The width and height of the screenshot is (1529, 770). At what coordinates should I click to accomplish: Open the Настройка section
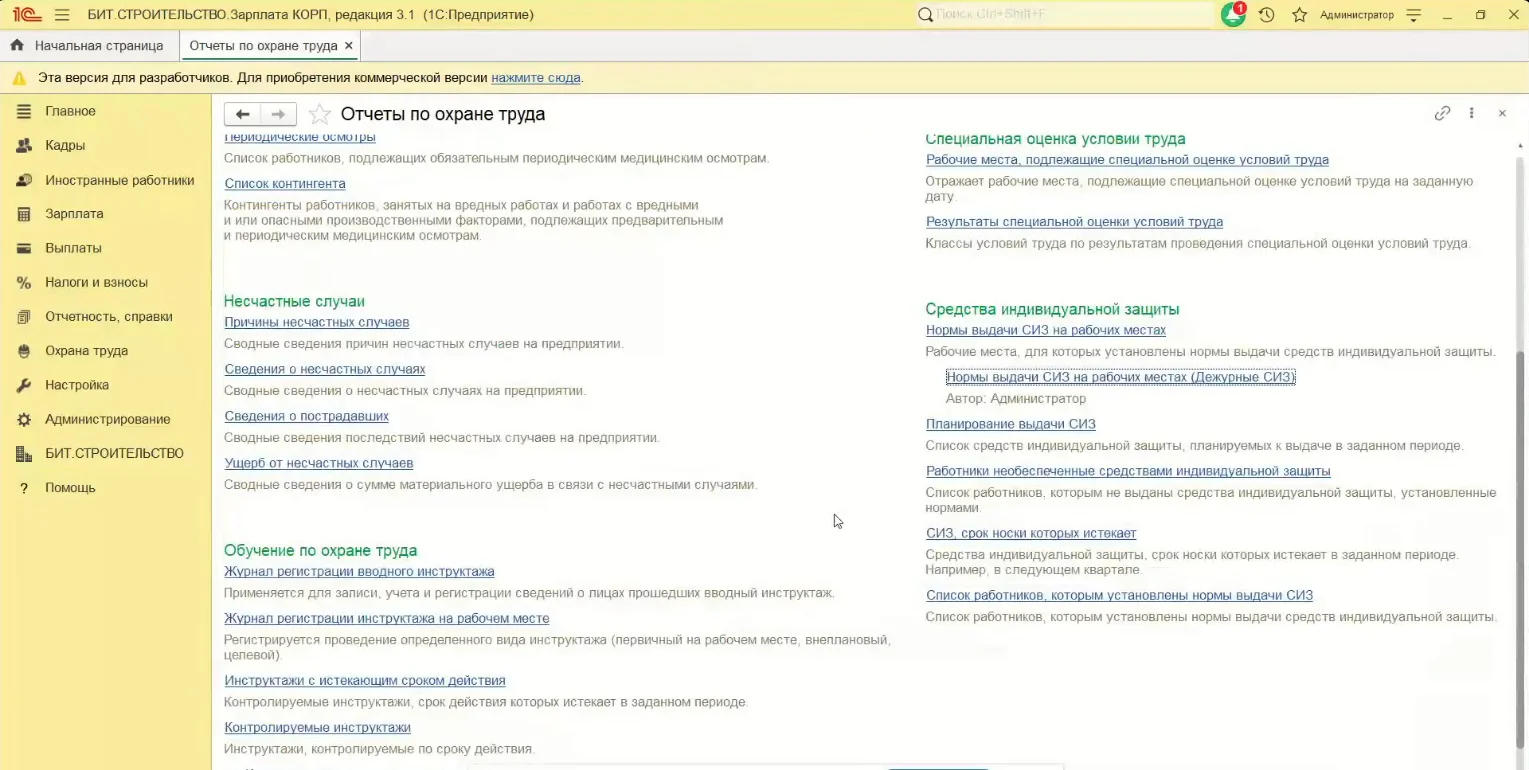[77, 385]
